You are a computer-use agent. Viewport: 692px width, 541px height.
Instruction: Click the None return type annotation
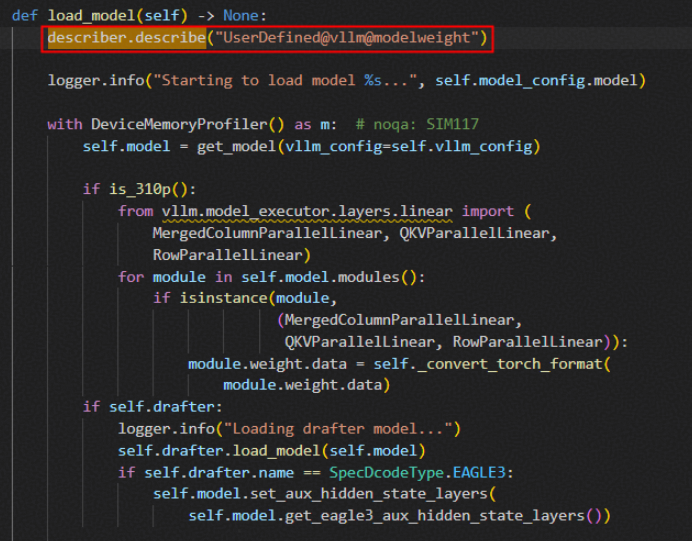click(241, 16)
